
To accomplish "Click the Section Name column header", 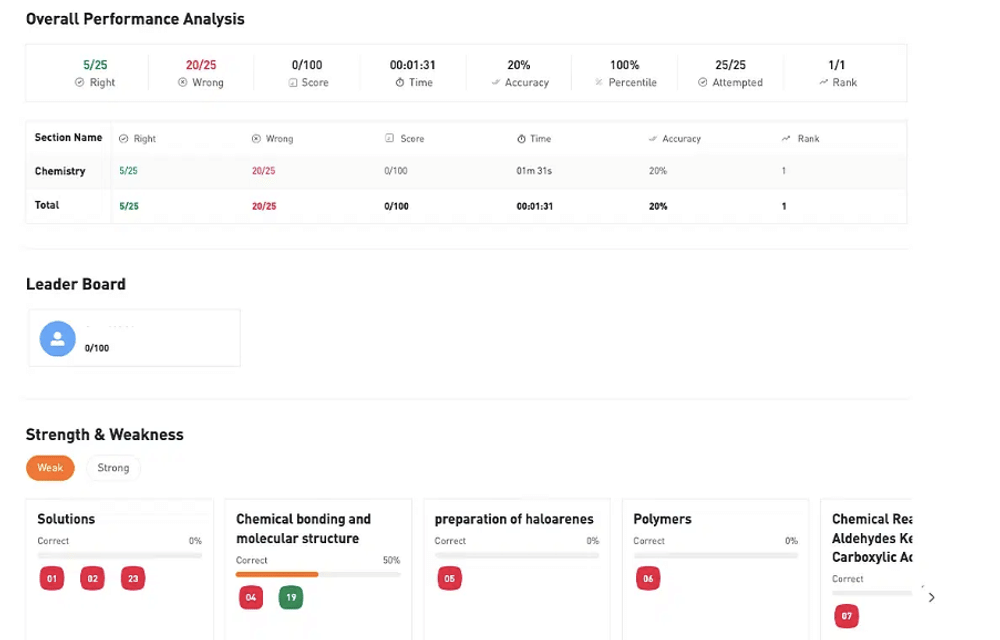I will point(68,138).
